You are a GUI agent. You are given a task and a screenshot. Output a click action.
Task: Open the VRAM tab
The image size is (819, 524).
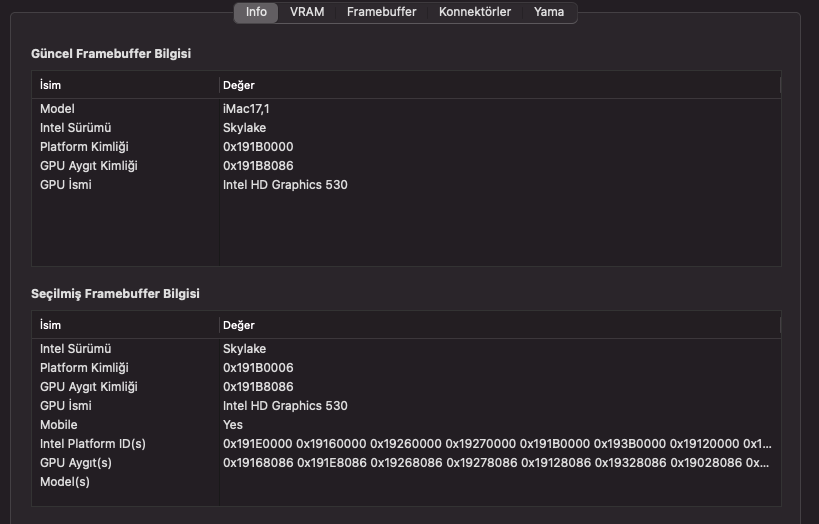pyautogui.click(x=306, y=12)
